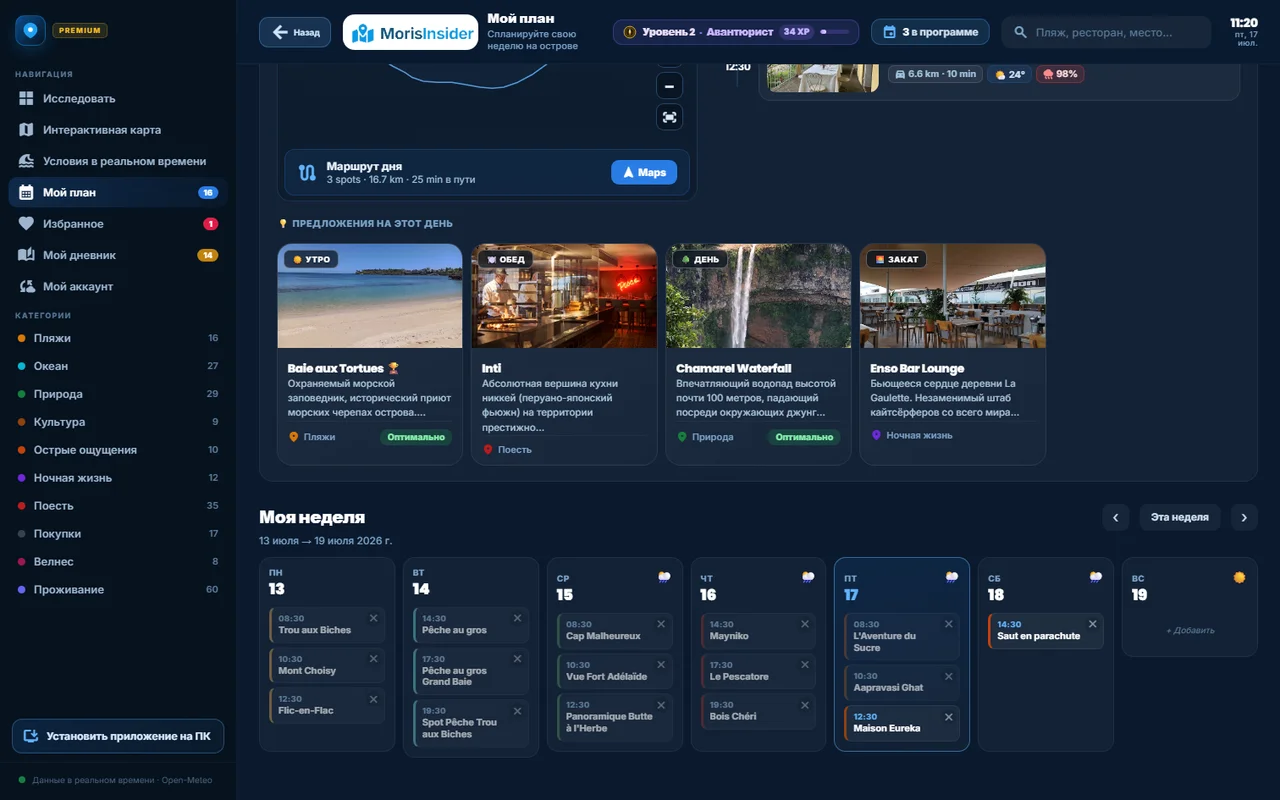Click the fullscreen map icon

pyautogui.click(x=669, y=117)
